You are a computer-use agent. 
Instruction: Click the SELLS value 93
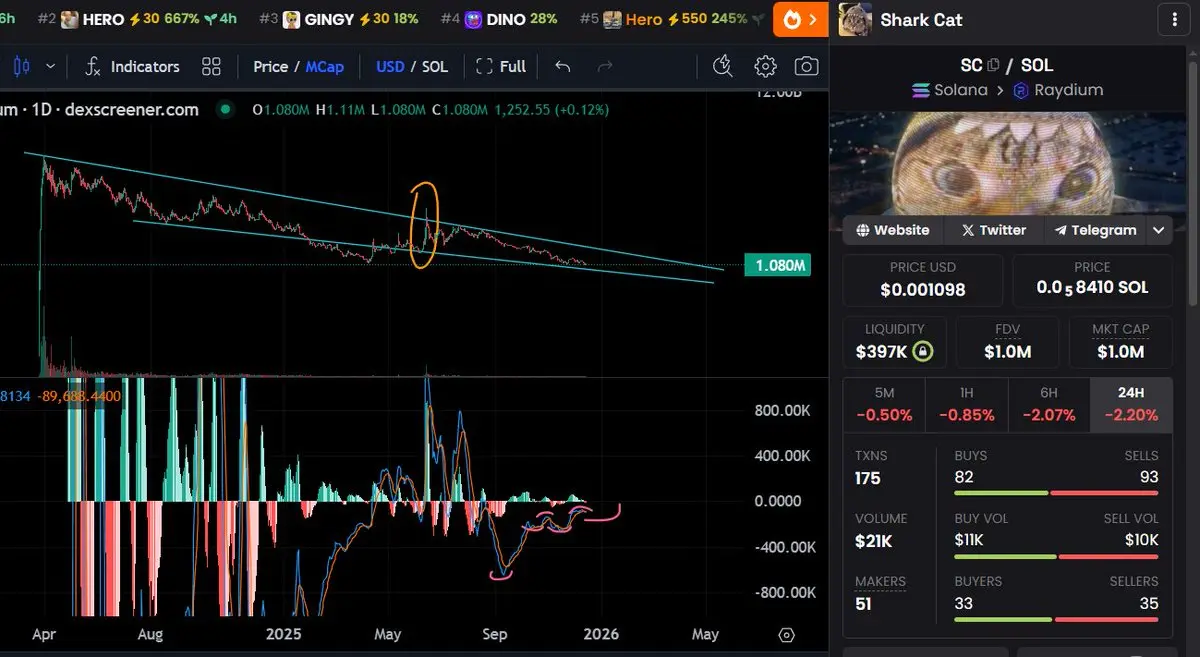(x=1149, y=477)
